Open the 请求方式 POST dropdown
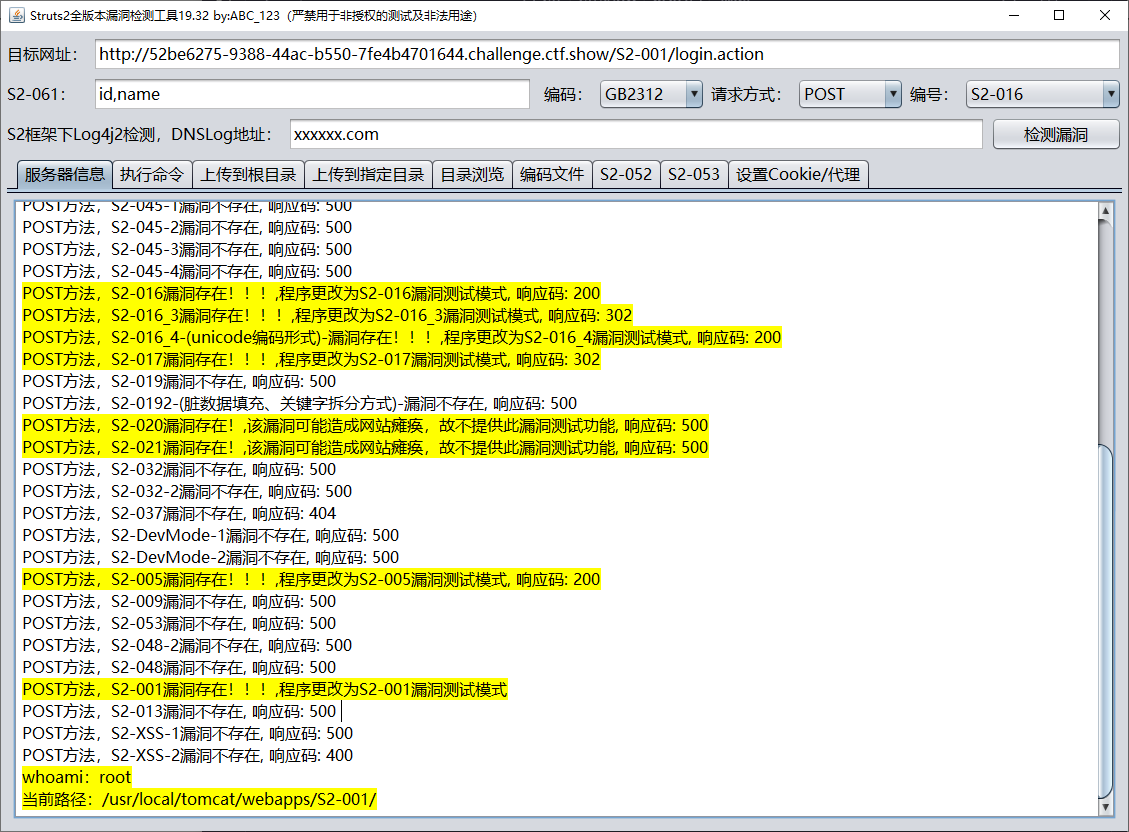 [x=850, y=94]
